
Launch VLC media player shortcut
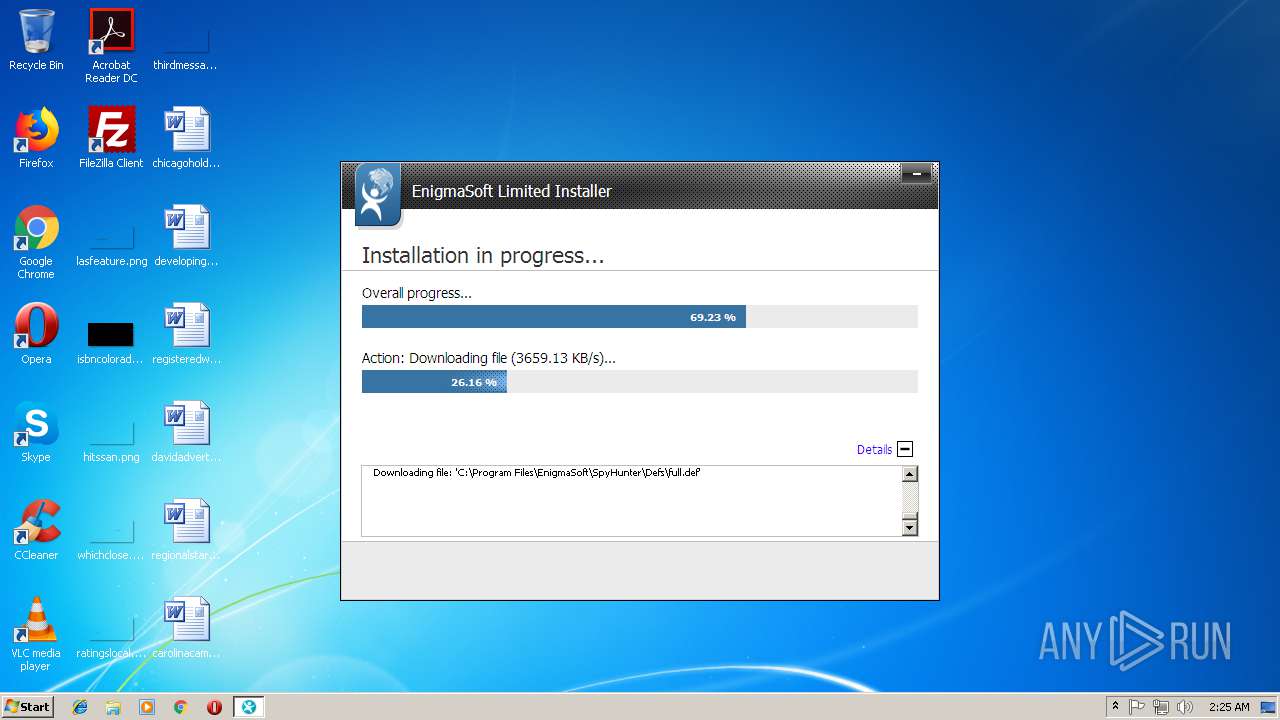tap(36, 634)
